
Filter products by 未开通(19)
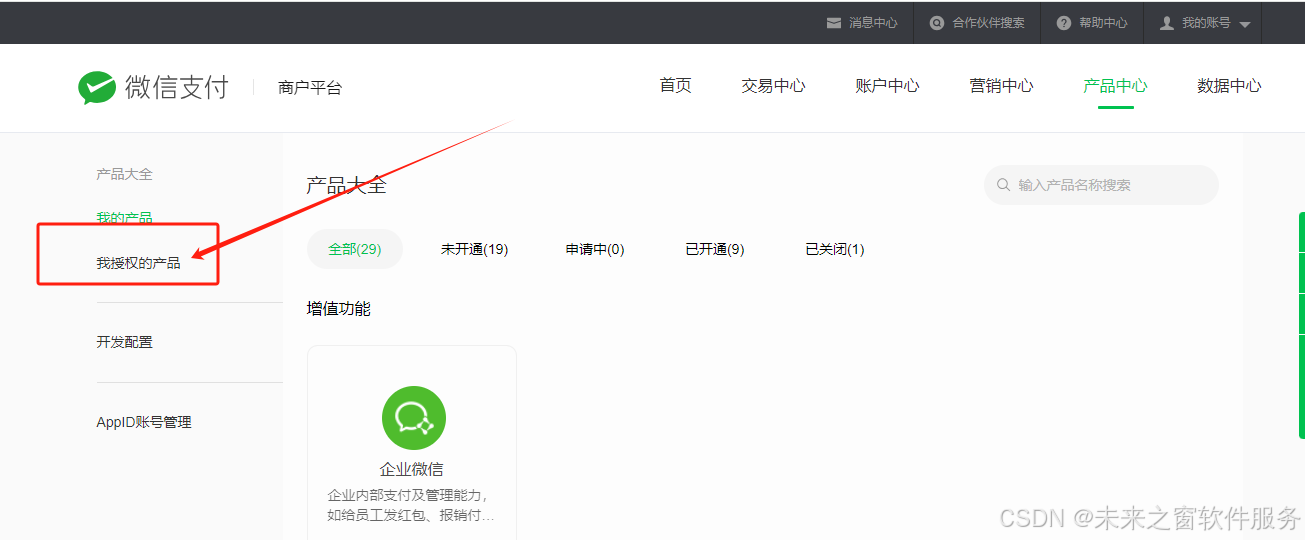tap(474, 249)
